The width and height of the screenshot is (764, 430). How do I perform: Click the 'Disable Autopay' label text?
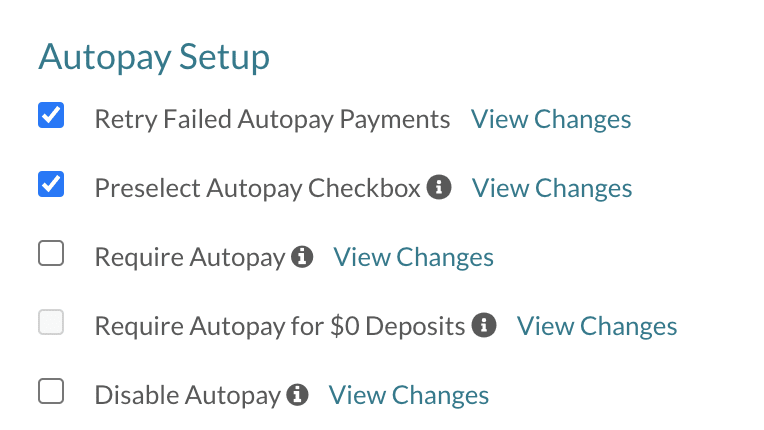tap(187, 395)
